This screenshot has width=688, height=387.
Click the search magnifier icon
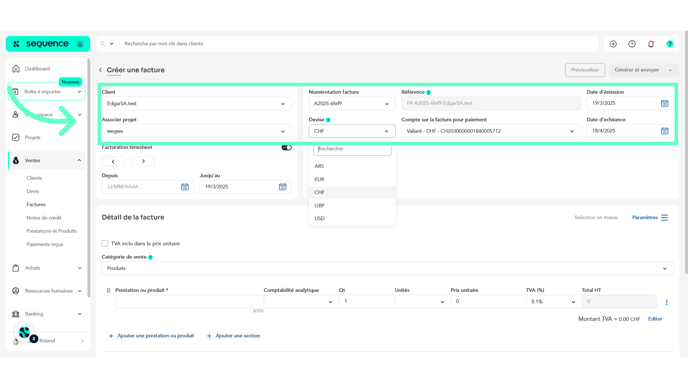click(x=103, y=44)
